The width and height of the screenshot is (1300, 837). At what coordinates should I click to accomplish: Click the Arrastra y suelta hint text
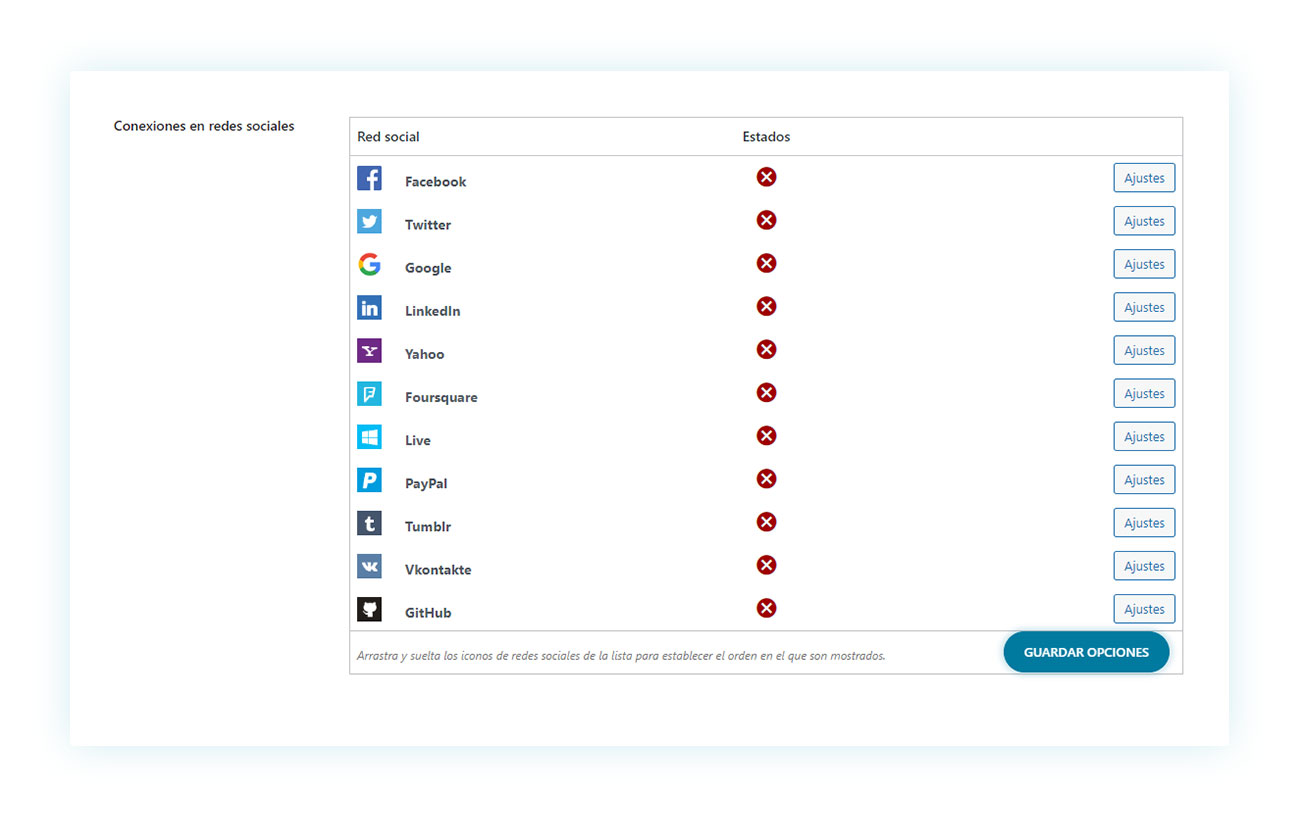(x=621, y=656)
